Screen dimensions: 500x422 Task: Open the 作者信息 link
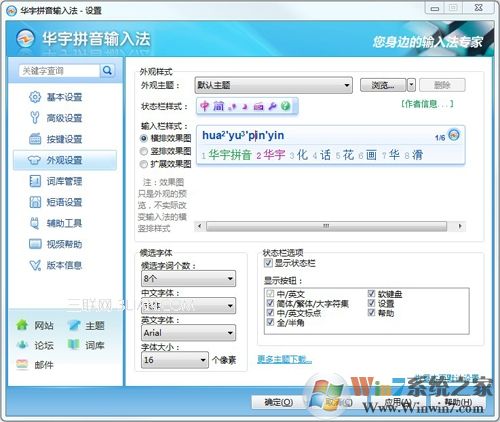point(427,104)
